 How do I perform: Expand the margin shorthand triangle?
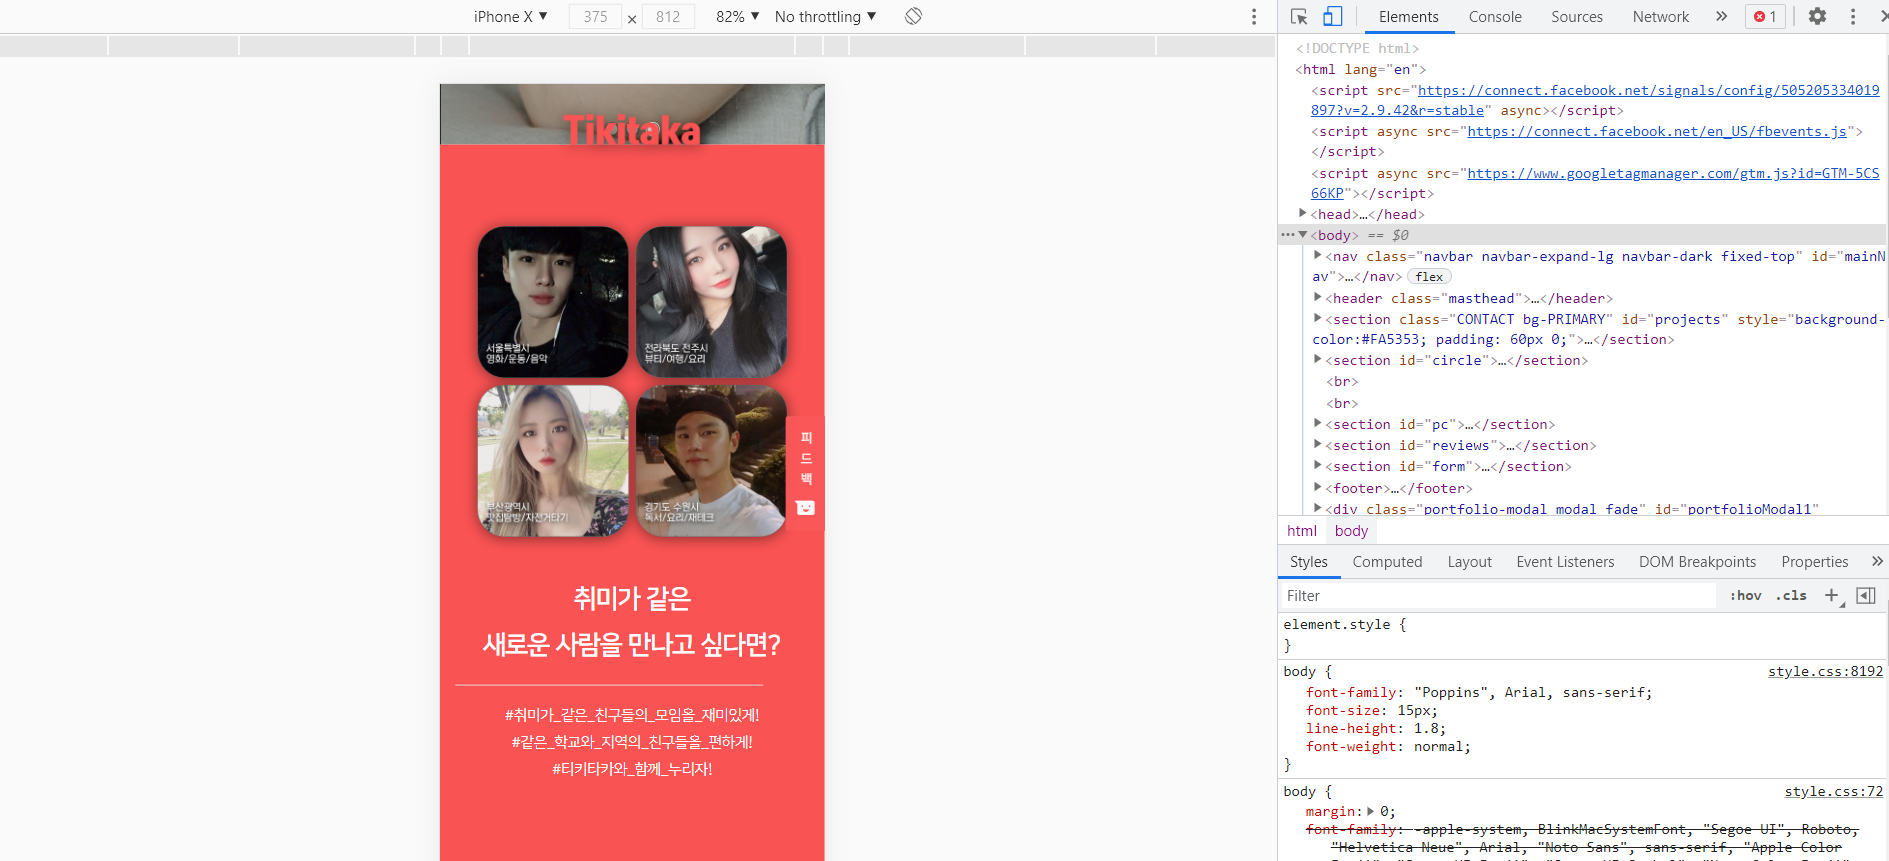pyautogui.click(x=1370, y=811)
